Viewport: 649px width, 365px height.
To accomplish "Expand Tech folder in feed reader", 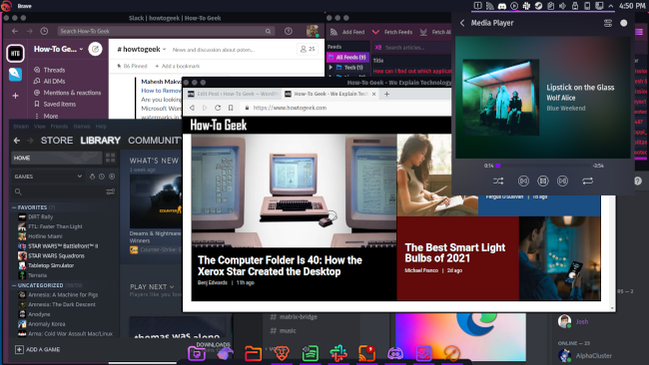I will (331, 67).
